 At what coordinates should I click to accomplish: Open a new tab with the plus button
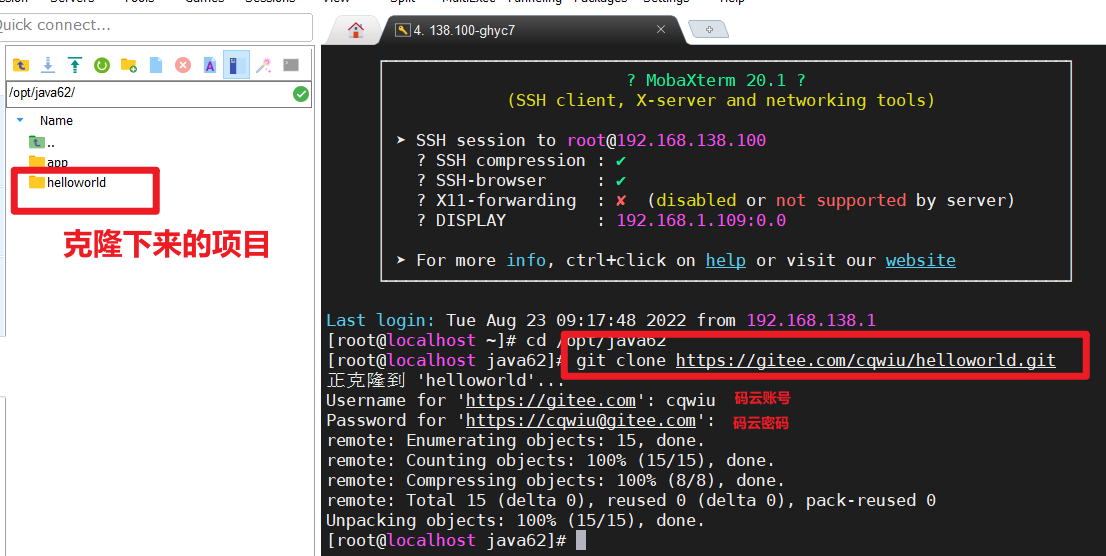709,30
